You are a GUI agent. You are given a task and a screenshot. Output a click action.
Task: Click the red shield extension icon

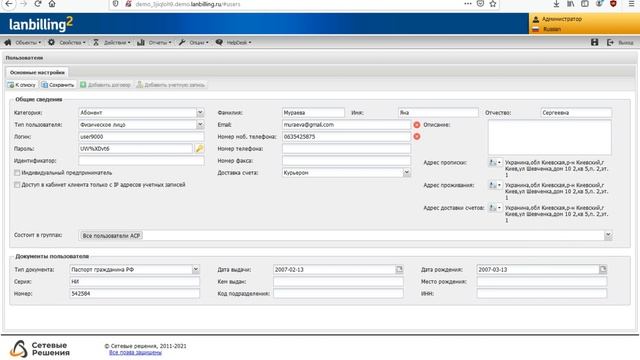tap(613, 4)
